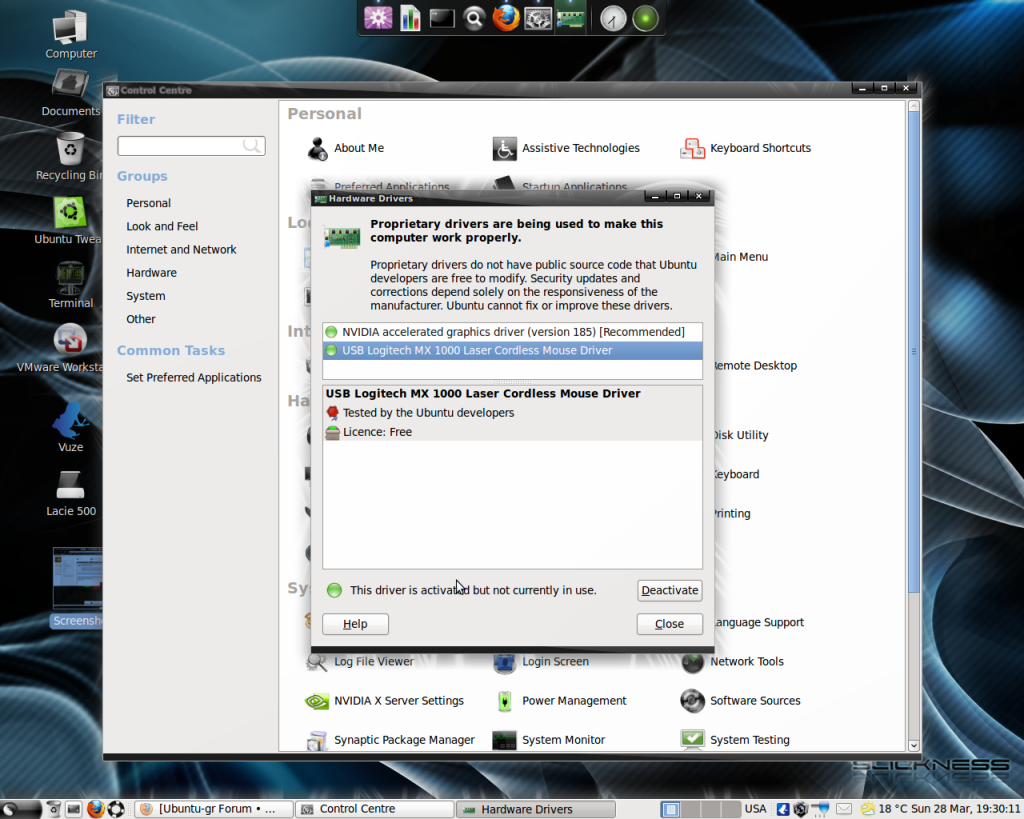Image resolution: width=1024 pixels, height=819 pixels.
Task: Launch Ubuntu Tweak from desktop
Action: pos(70,220)
